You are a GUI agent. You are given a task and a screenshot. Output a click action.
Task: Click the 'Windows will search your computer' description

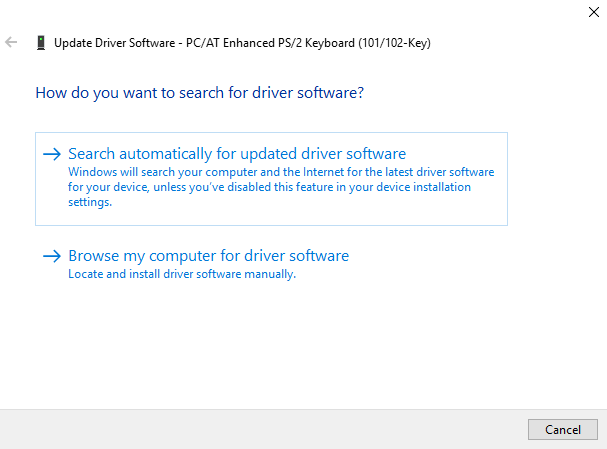coord(281,172)
